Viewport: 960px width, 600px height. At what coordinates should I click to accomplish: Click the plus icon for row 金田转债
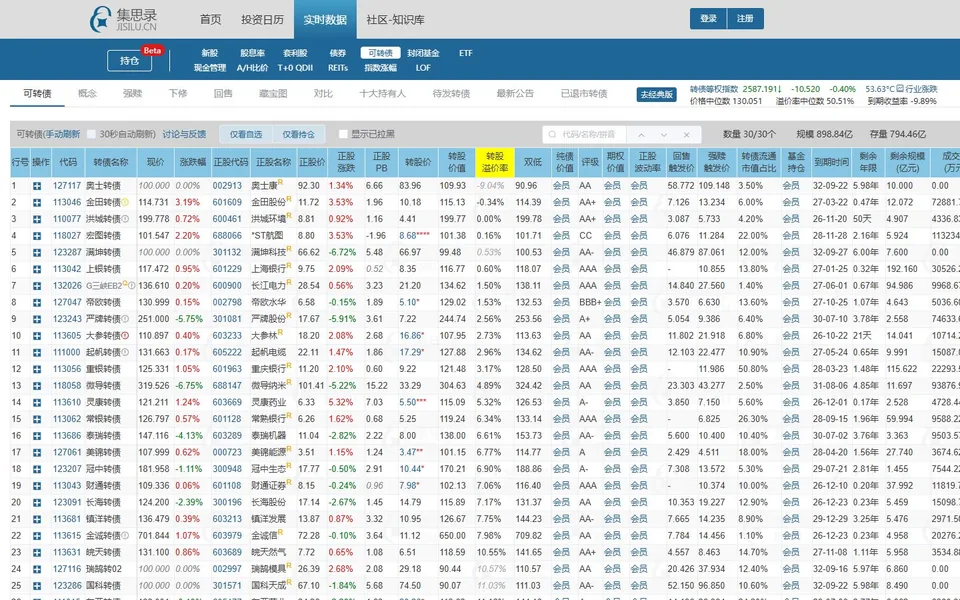[x=37, y=202]
